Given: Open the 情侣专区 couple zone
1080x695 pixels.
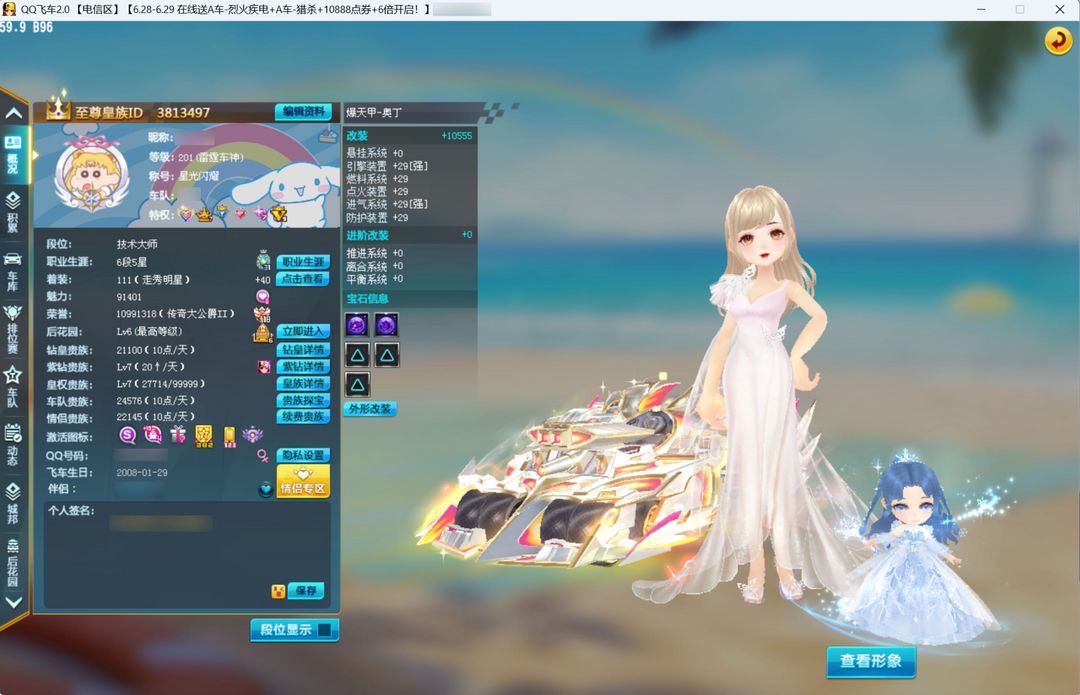Looking at the screenshot, I should [303, 481].
